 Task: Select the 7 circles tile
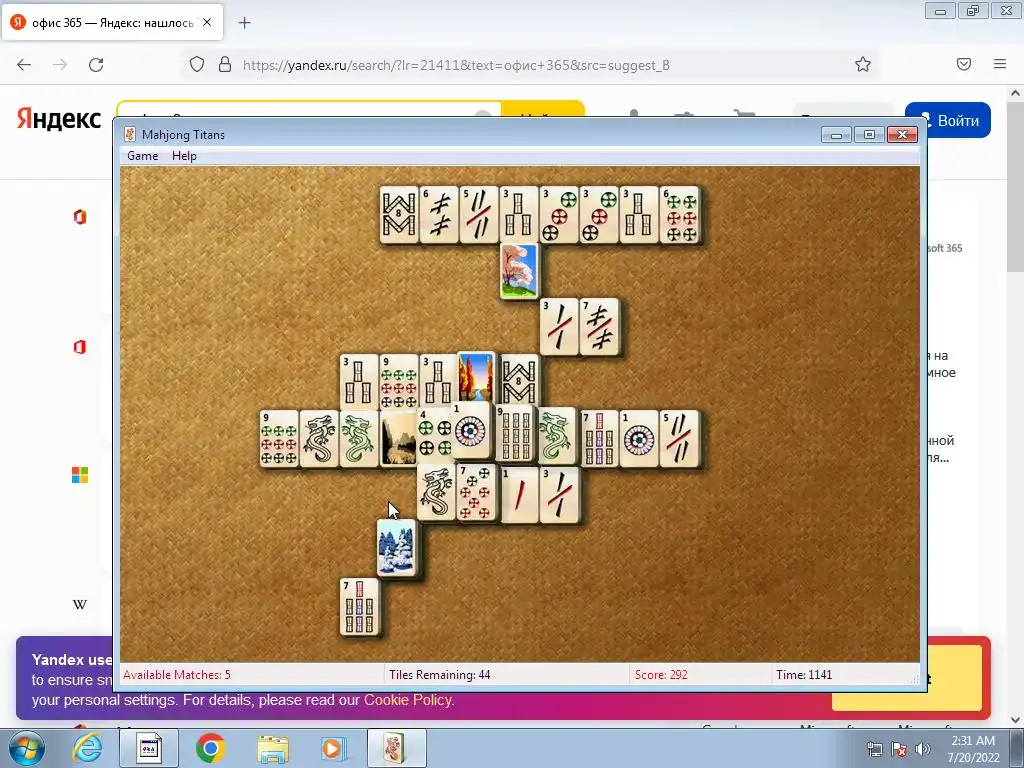477,492
